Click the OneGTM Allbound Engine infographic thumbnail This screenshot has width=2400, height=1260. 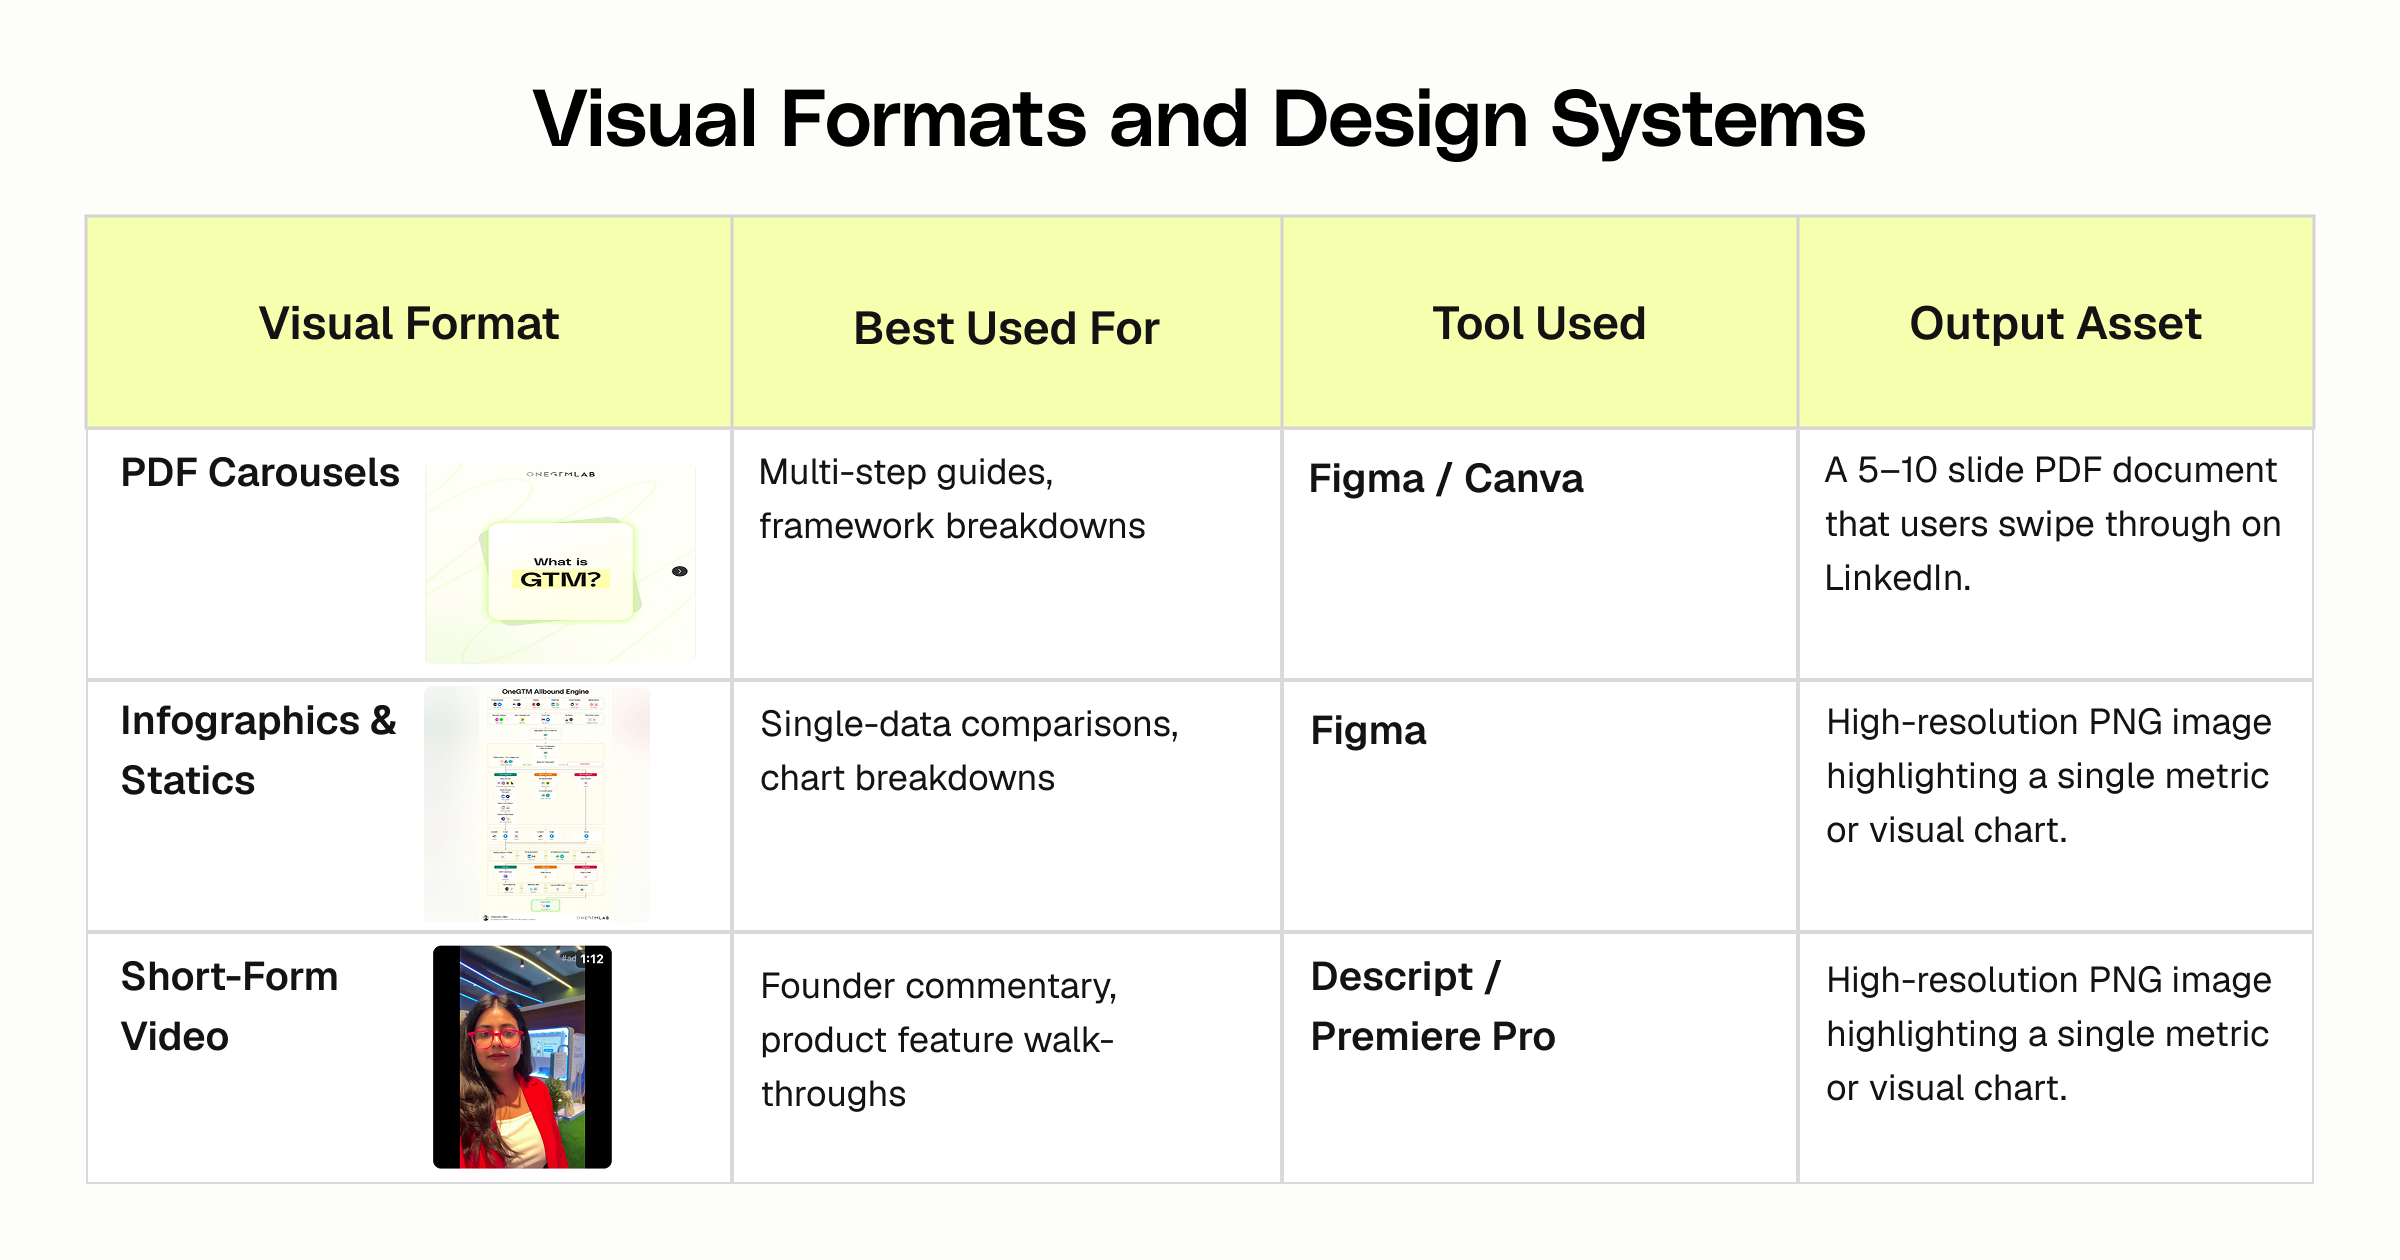537,804
